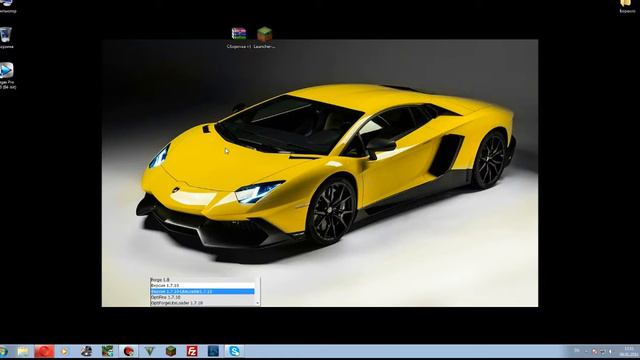Select the OptiForgeLiteLoader 1.7.10 entry
This screenshot has height=360, width=640.
point(202,303)
